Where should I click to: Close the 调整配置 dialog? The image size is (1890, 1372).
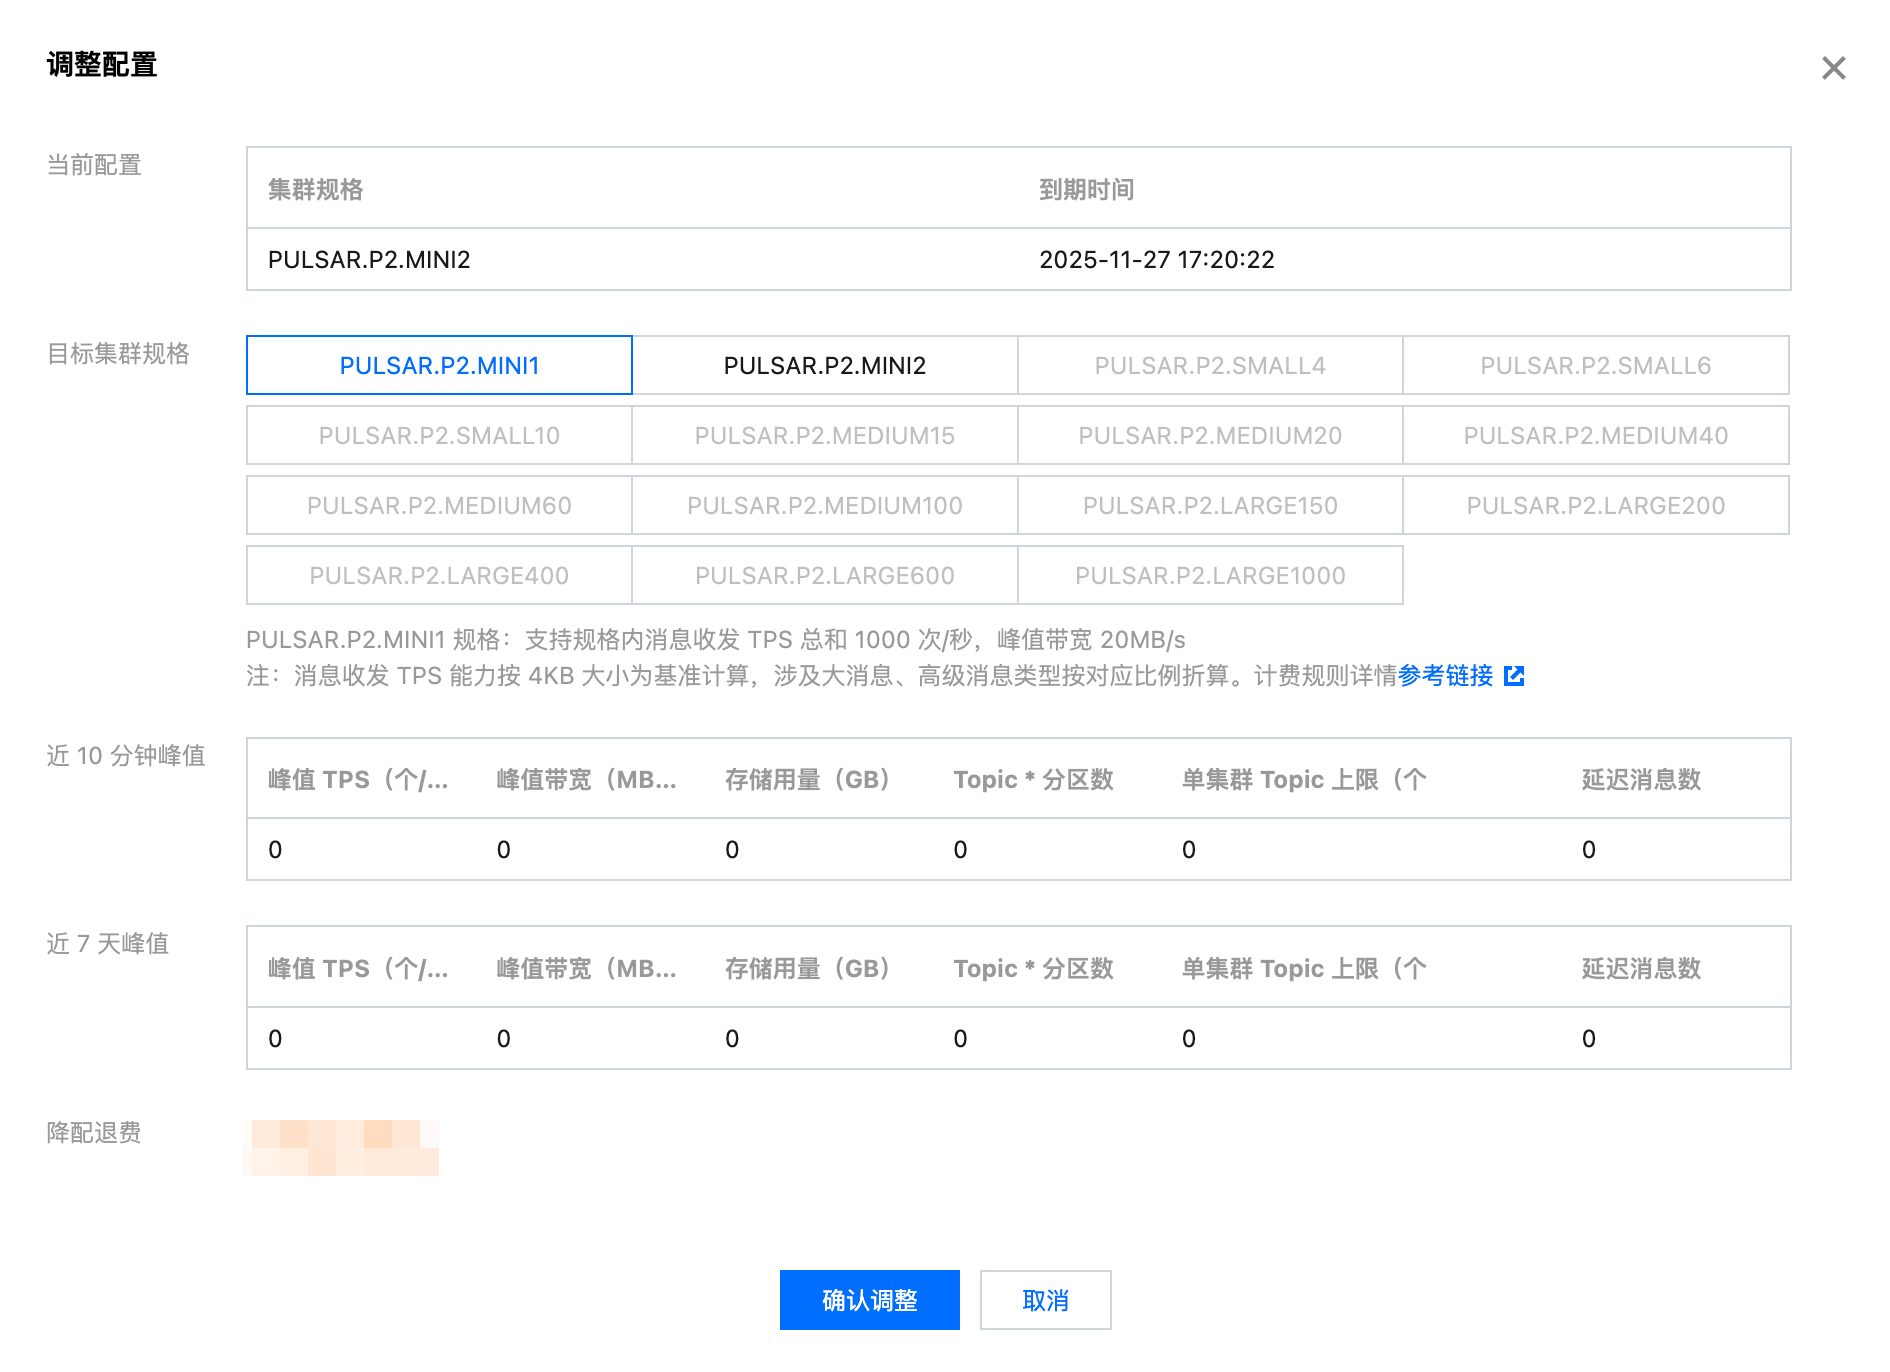click(x=1833, y=68)
